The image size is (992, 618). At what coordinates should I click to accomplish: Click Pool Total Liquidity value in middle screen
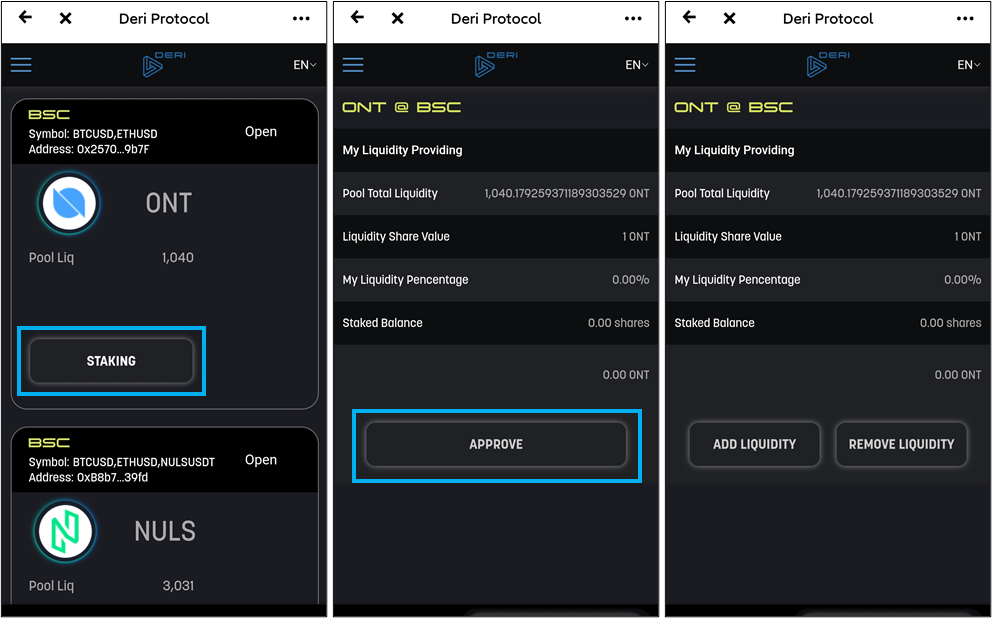click(x=567, y=194)
